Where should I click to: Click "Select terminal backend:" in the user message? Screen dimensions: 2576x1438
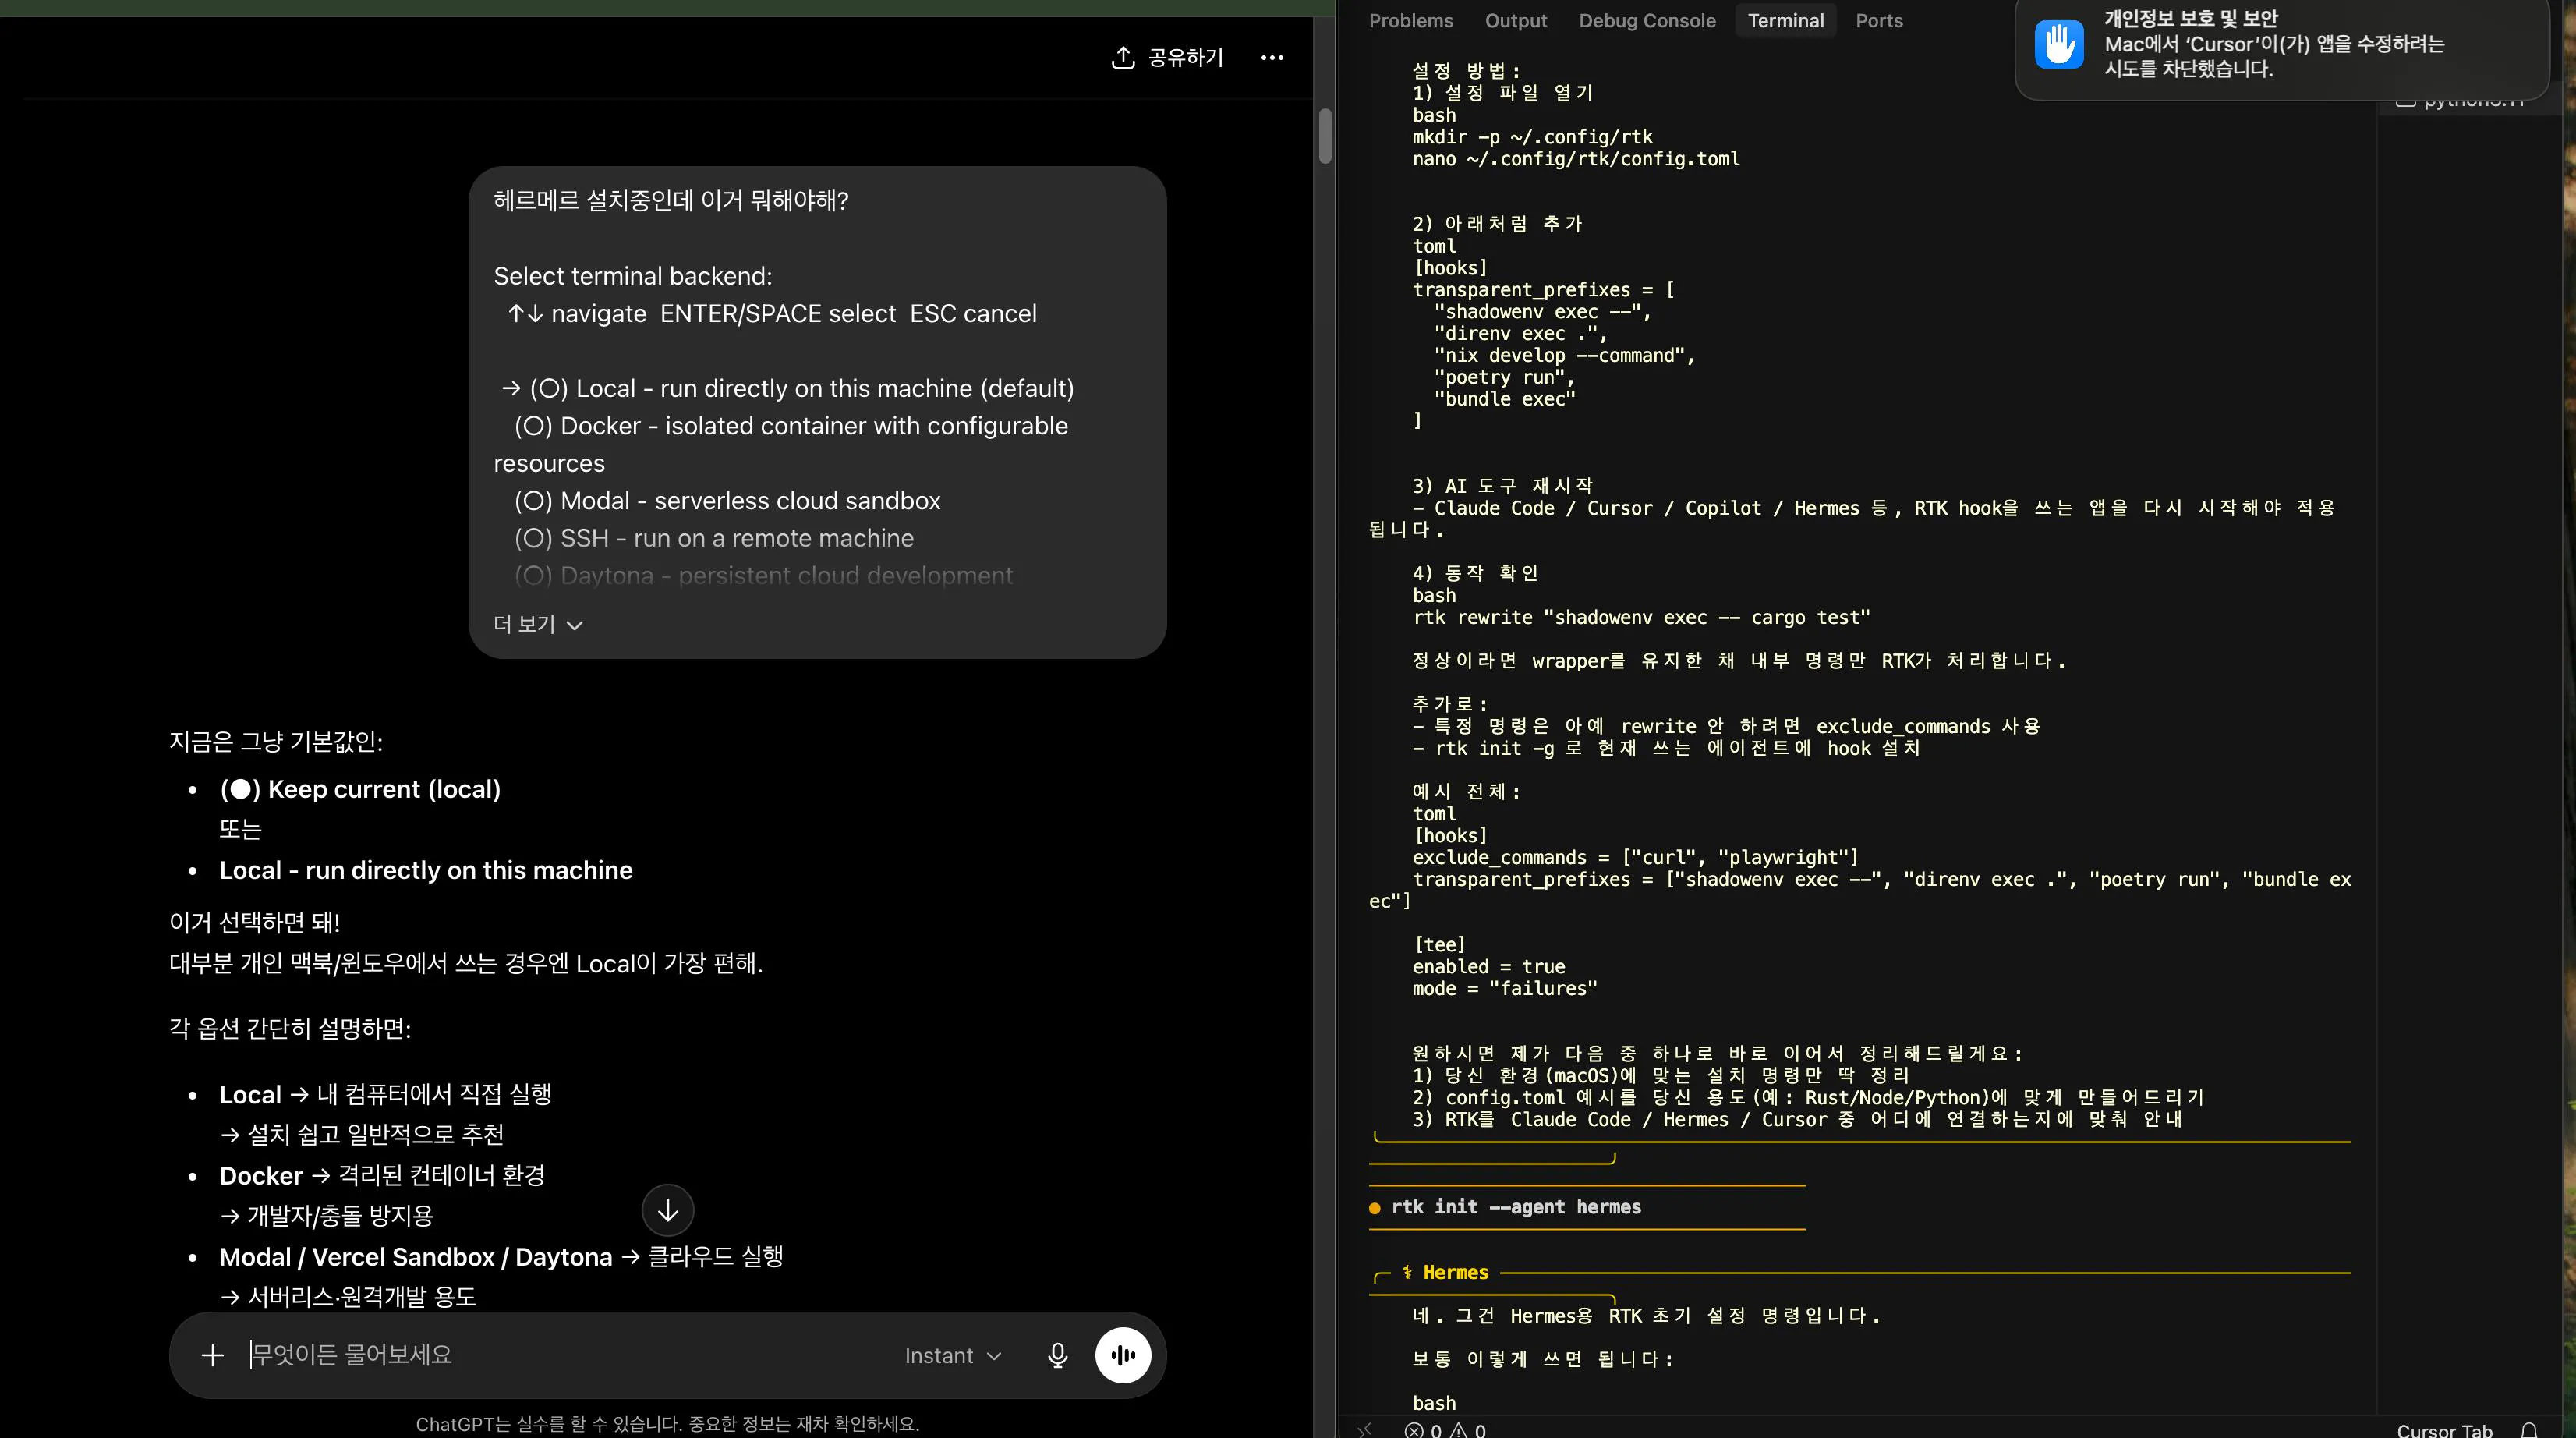point(633,276)
